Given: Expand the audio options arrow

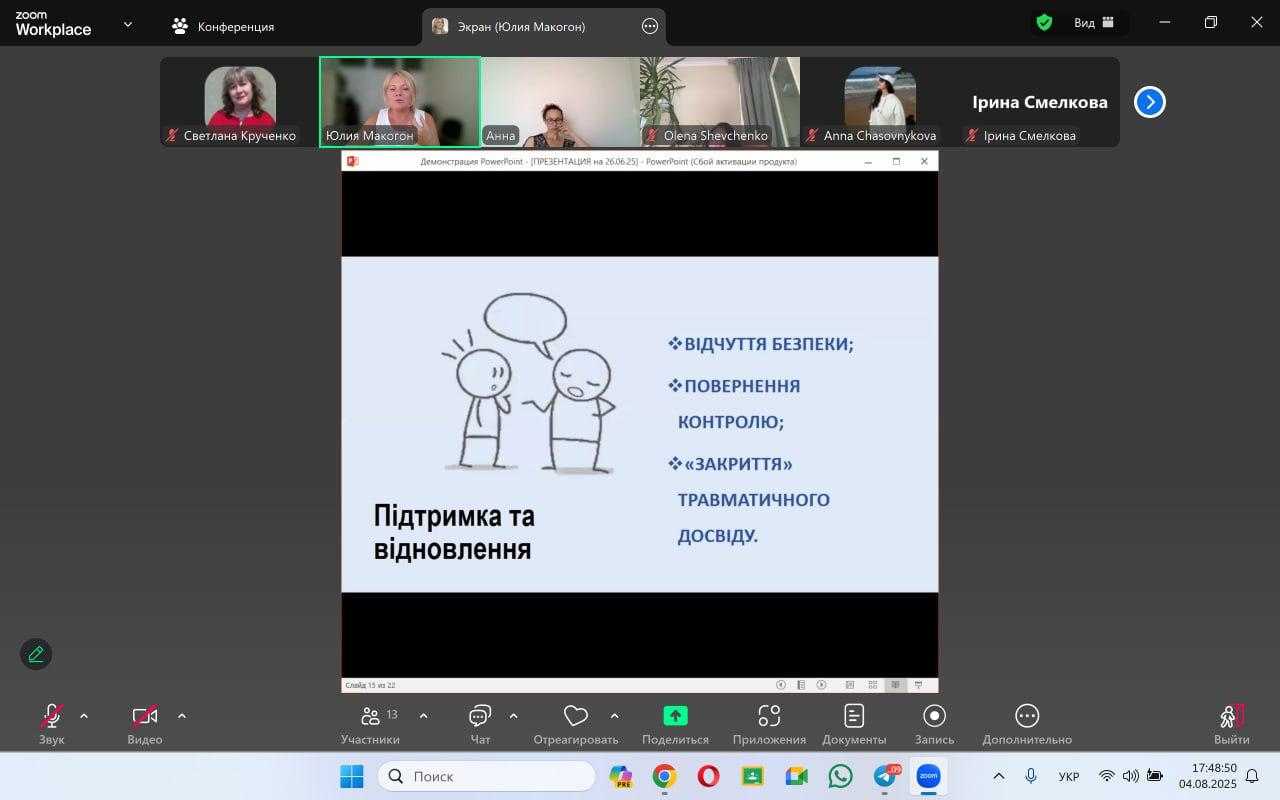Looking at the screenshot, I should tap(84, 716).
